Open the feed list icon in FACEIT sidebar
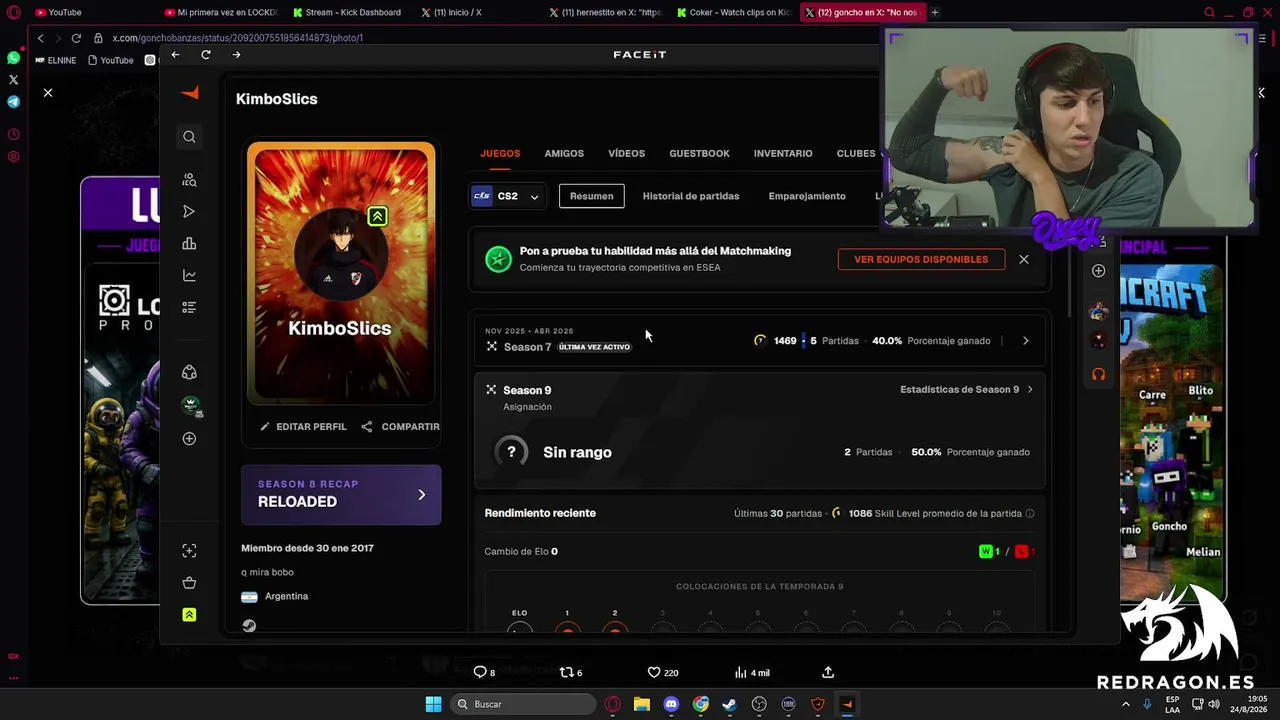This screenshot has width=1280, height=720. click(189, 308)
